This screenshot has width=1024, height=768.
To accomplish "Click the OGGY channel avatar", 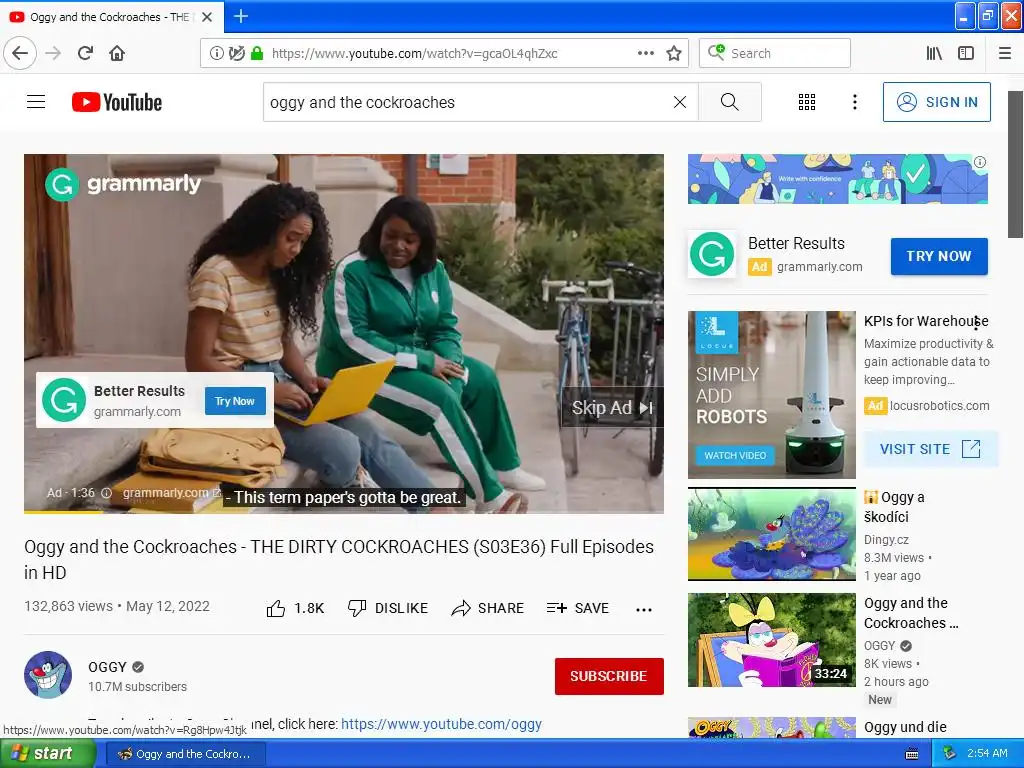I will click(48, 675).
